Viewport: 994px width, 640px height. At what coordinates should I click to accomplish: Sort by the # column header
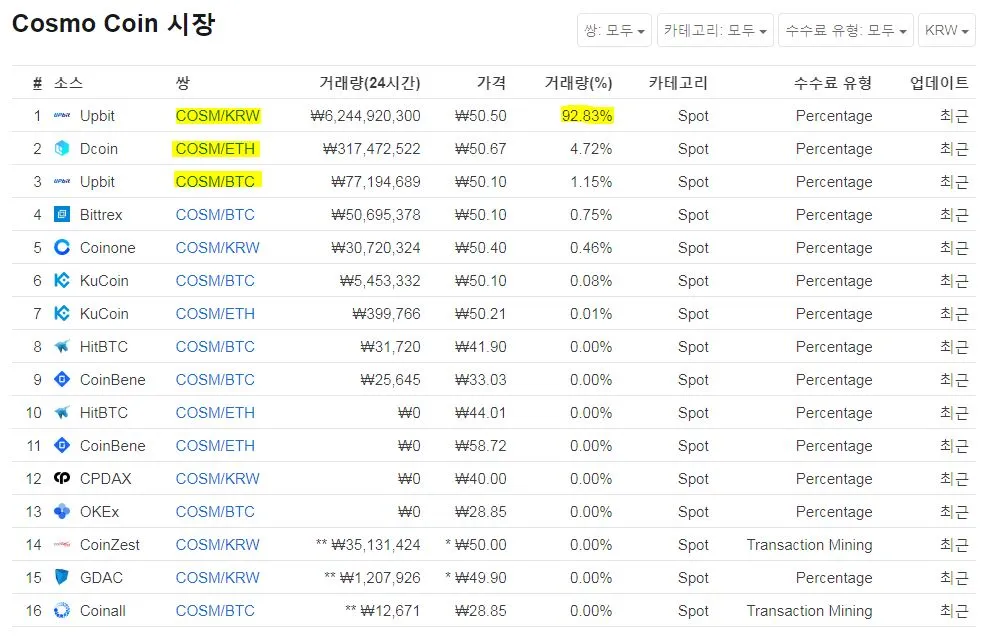click(x=37, y=83)
